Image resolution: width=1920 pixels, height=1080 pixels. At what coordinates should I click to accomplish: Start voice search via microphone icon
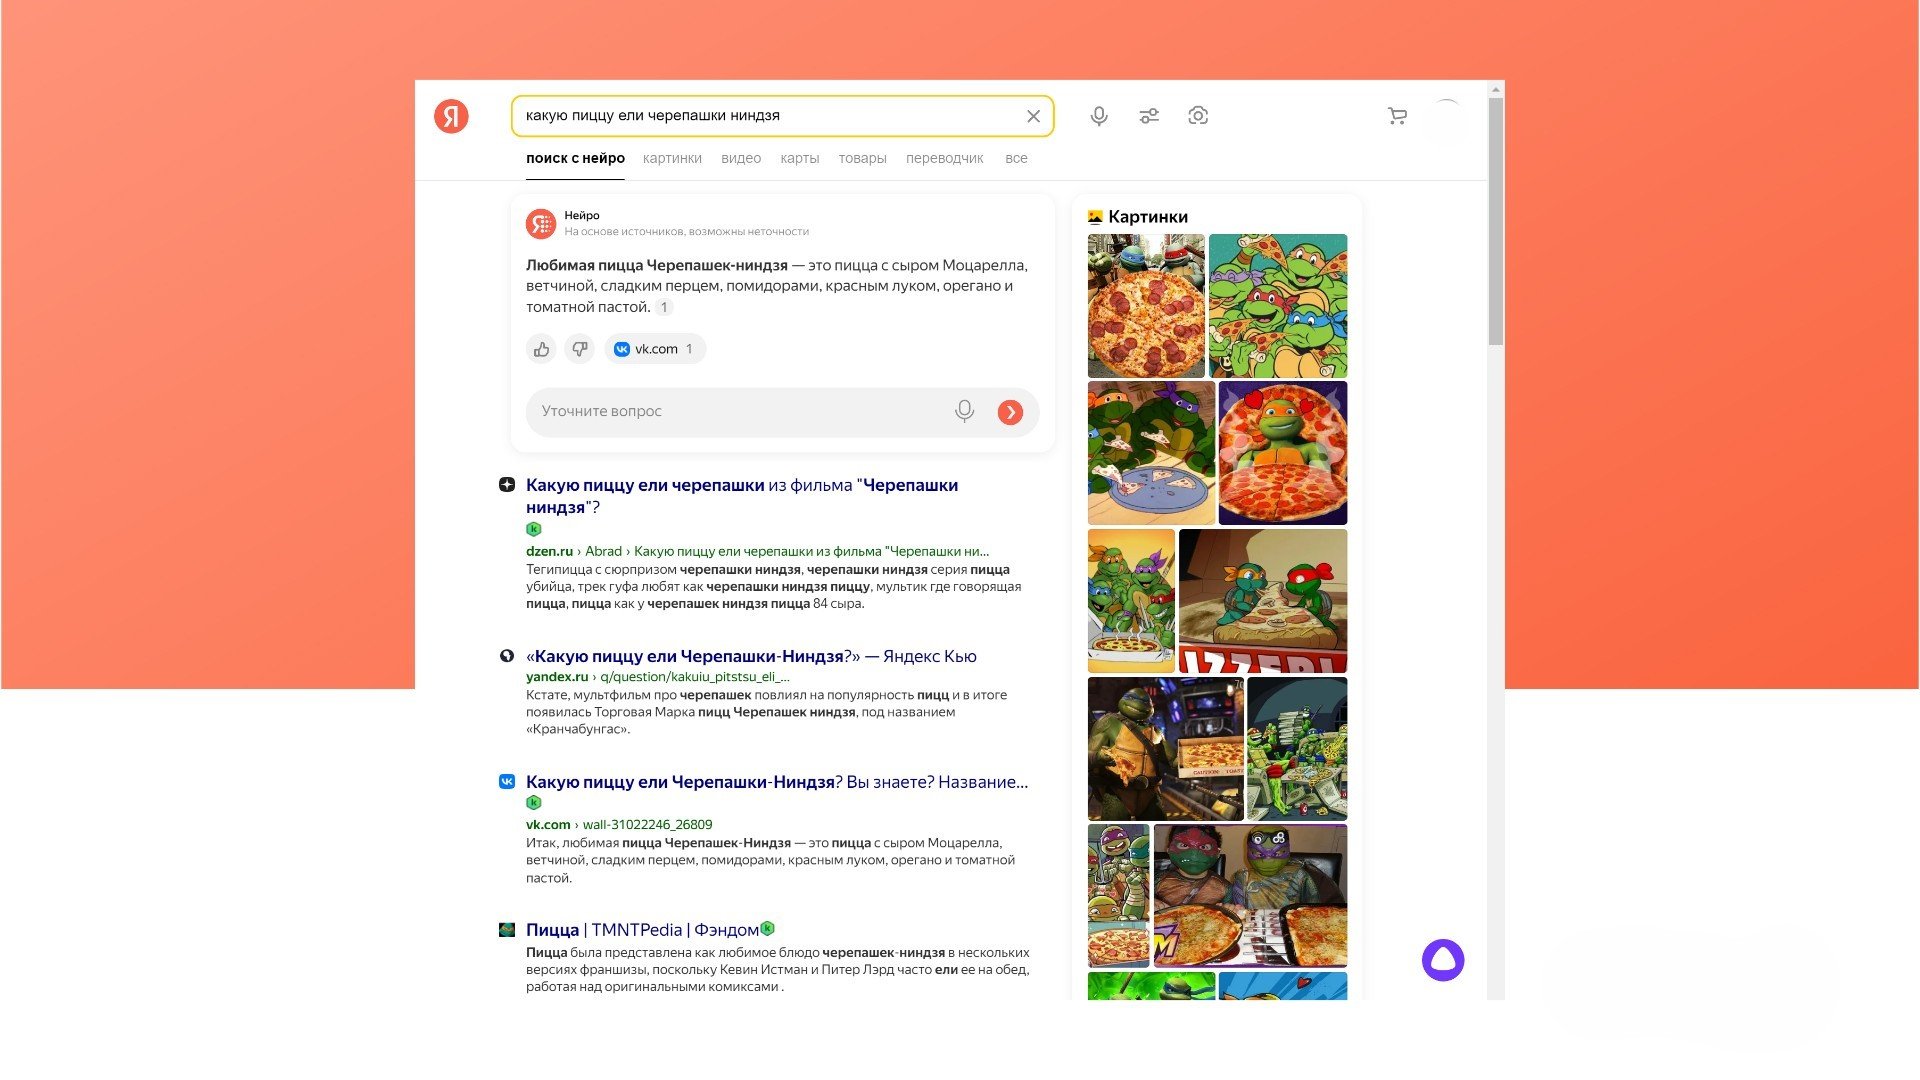1098,116
